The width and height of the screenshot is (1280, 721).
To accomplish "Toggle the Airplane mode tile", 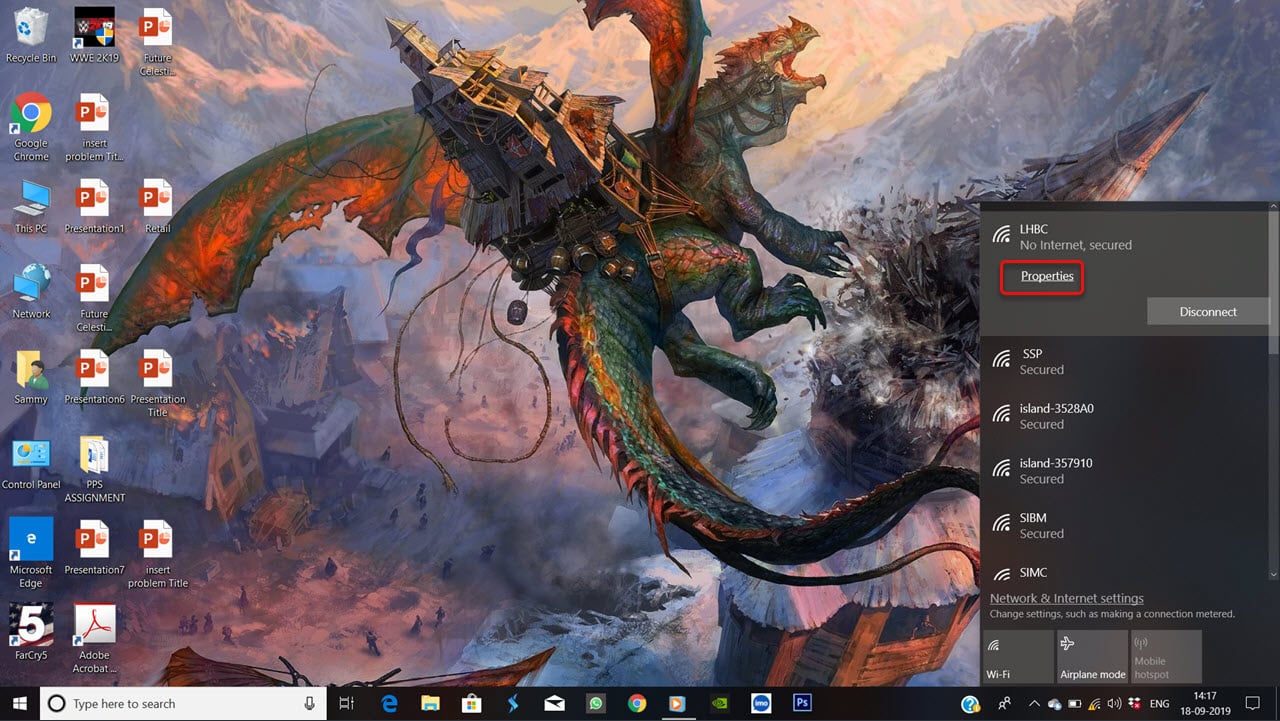I will point(1092,656).
